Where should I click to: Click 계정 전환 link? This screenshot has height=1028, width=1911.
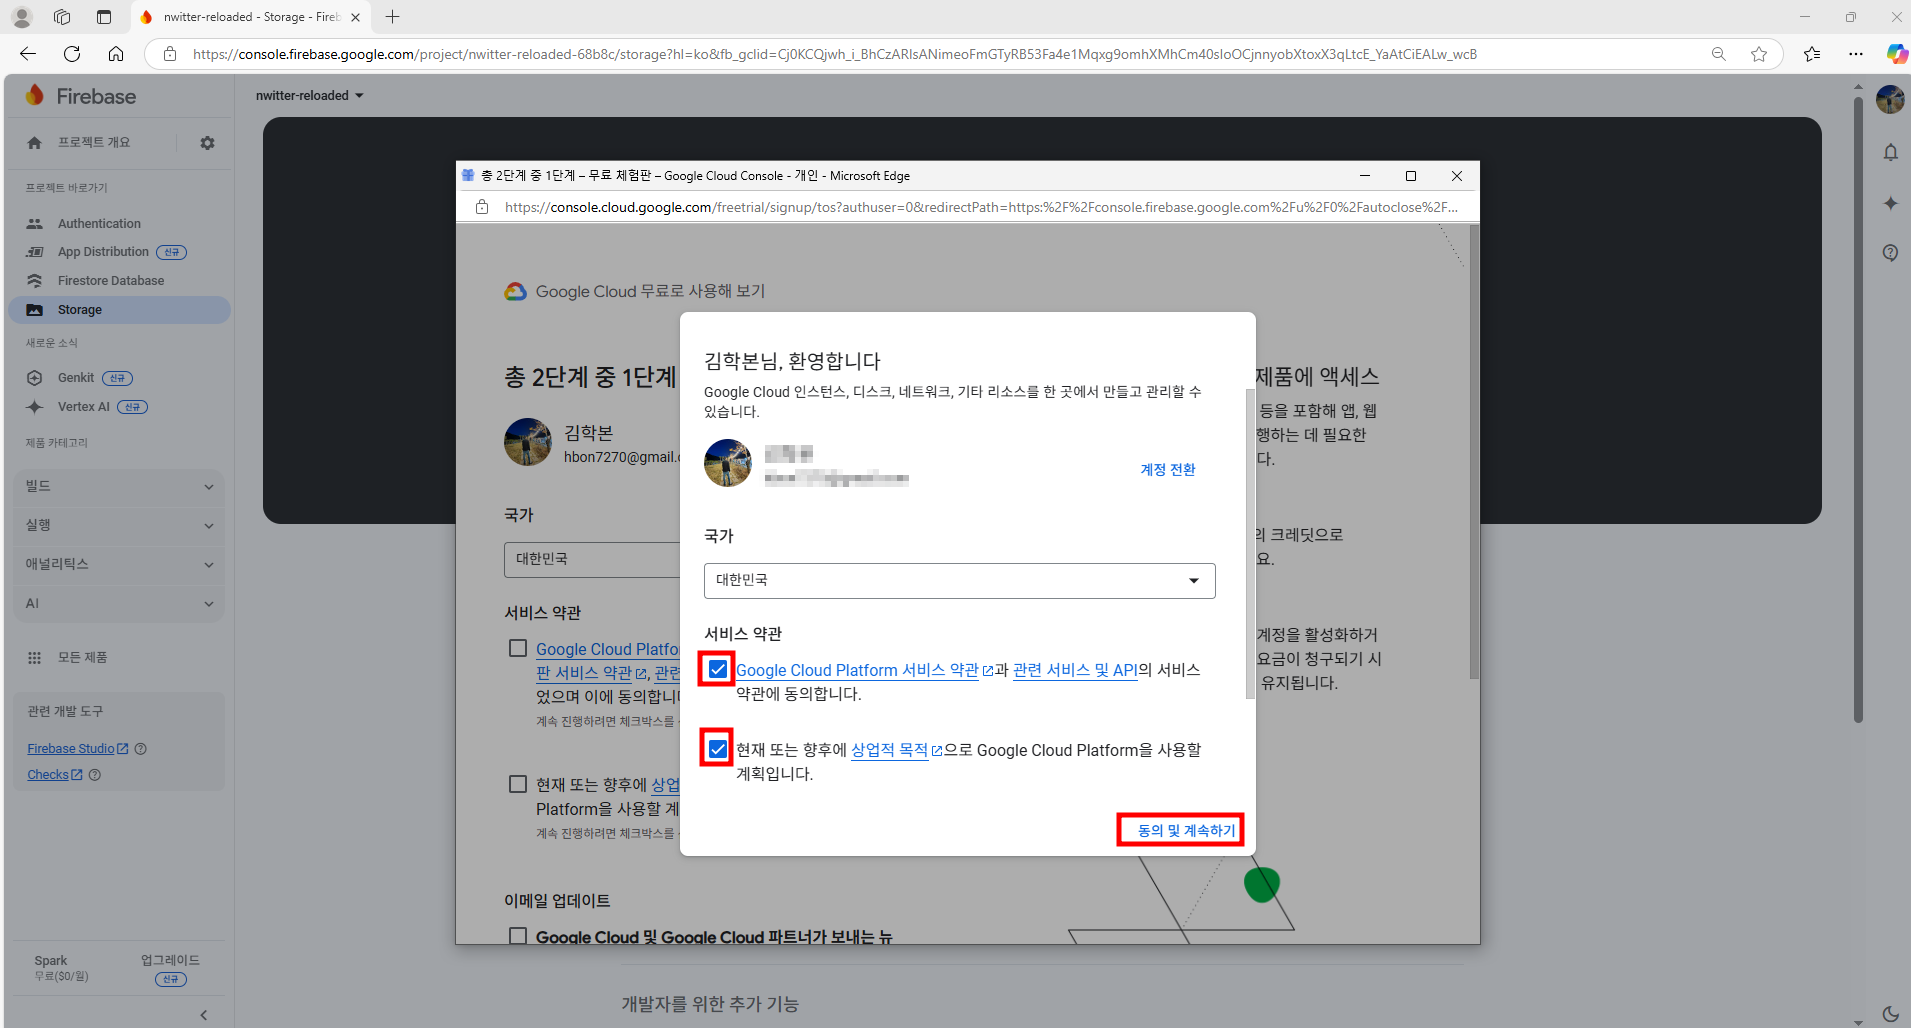point(1168,470)
